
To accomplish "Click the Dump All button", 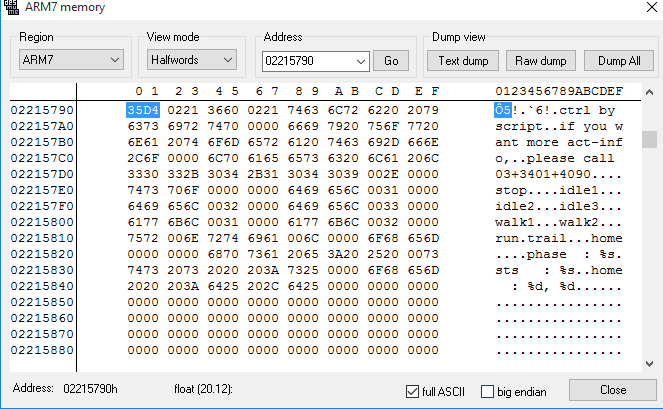I will tap(619, 61).
